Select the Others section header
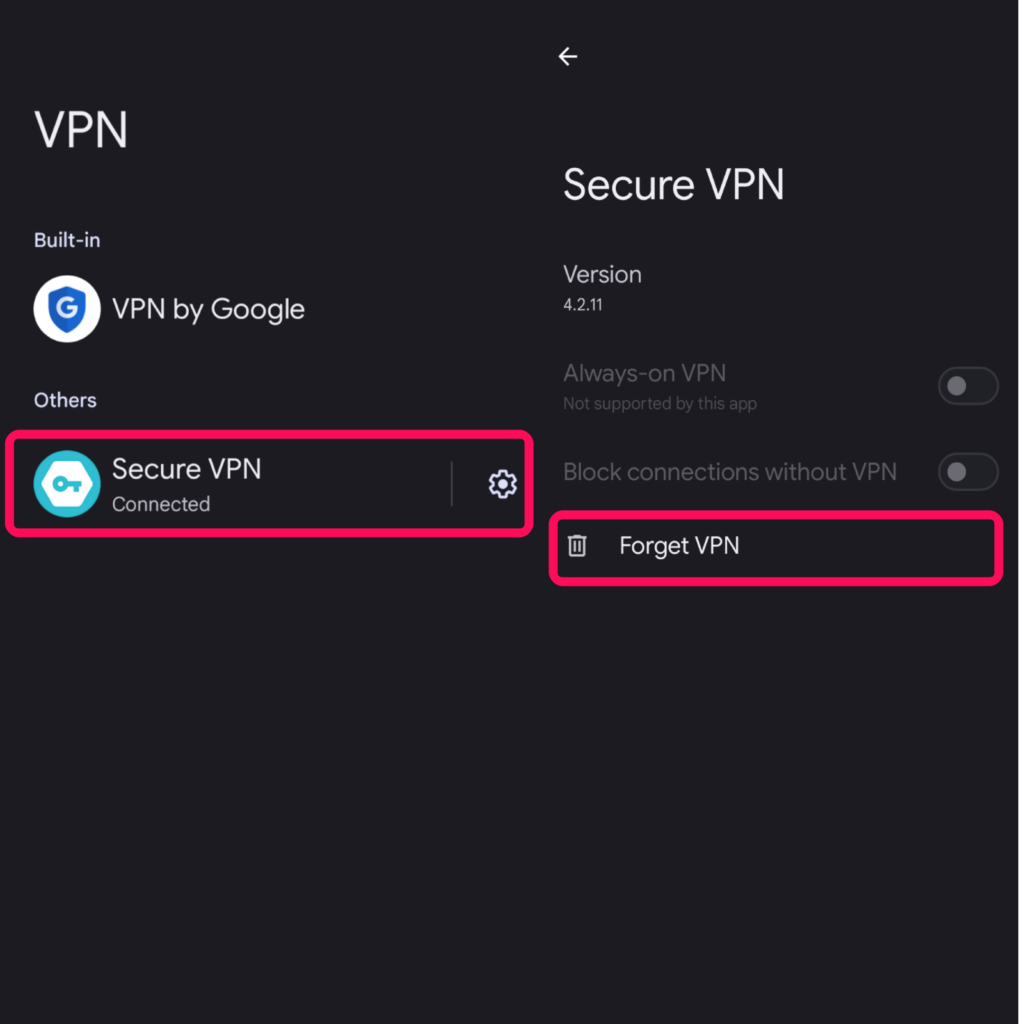This screenshot has height=1024, width=1024. pos(64,400)
